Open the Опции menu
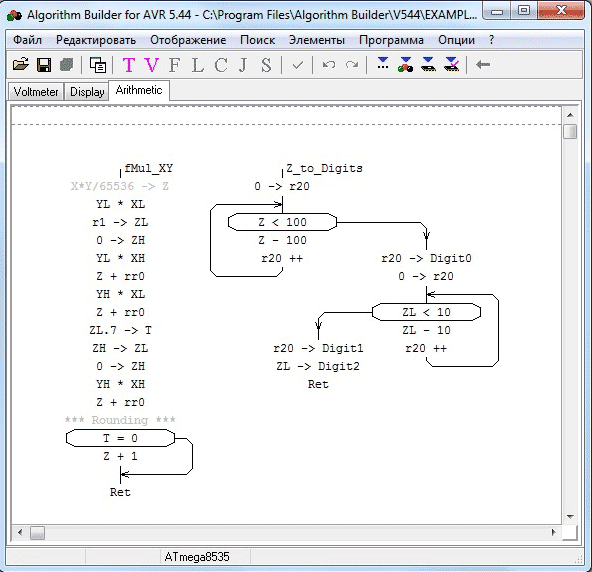Image resolution: width=592 pixels, height=572 pixels. [x=456, y=40]
